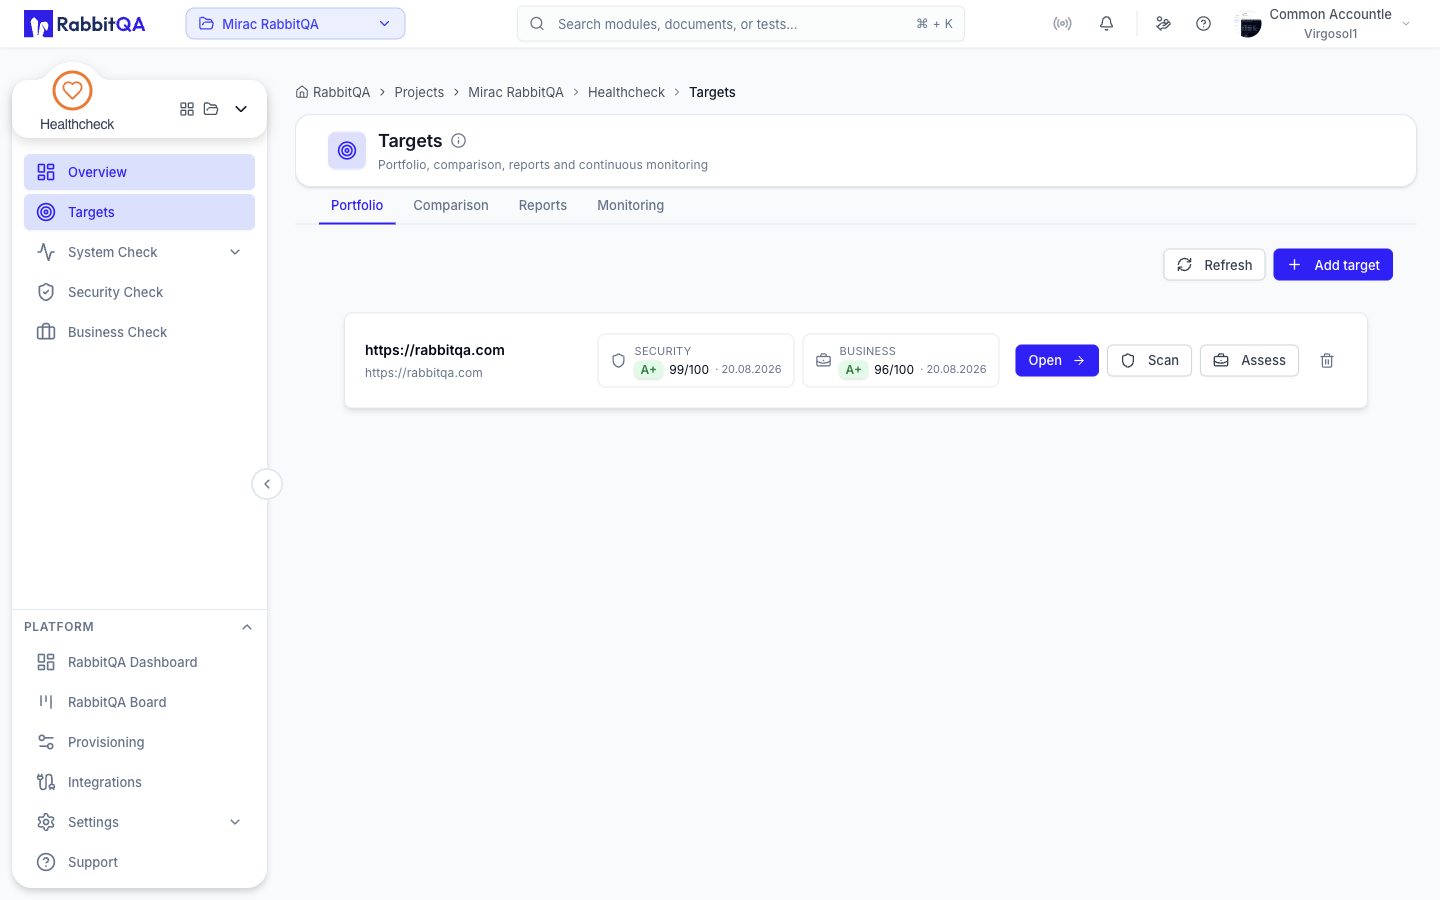Image resolution: width=1440 pixels, height=900 pixels.
Task: Click the folder icon in the Healthcheck card
Action: coord(211,109)
